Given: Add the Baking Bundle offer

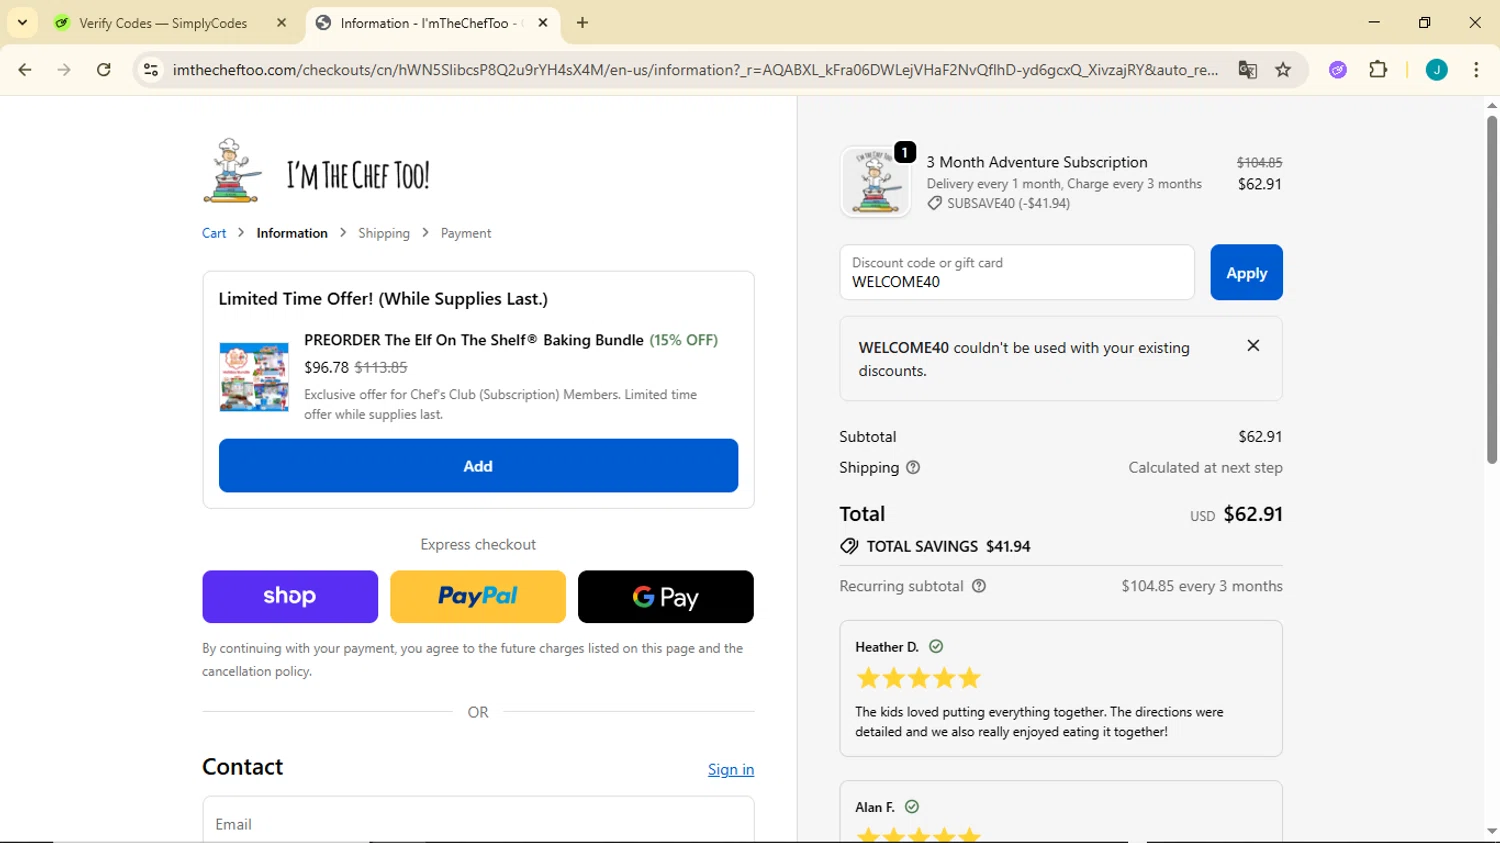Looking at the screenshot, I should tap(478, 466).
